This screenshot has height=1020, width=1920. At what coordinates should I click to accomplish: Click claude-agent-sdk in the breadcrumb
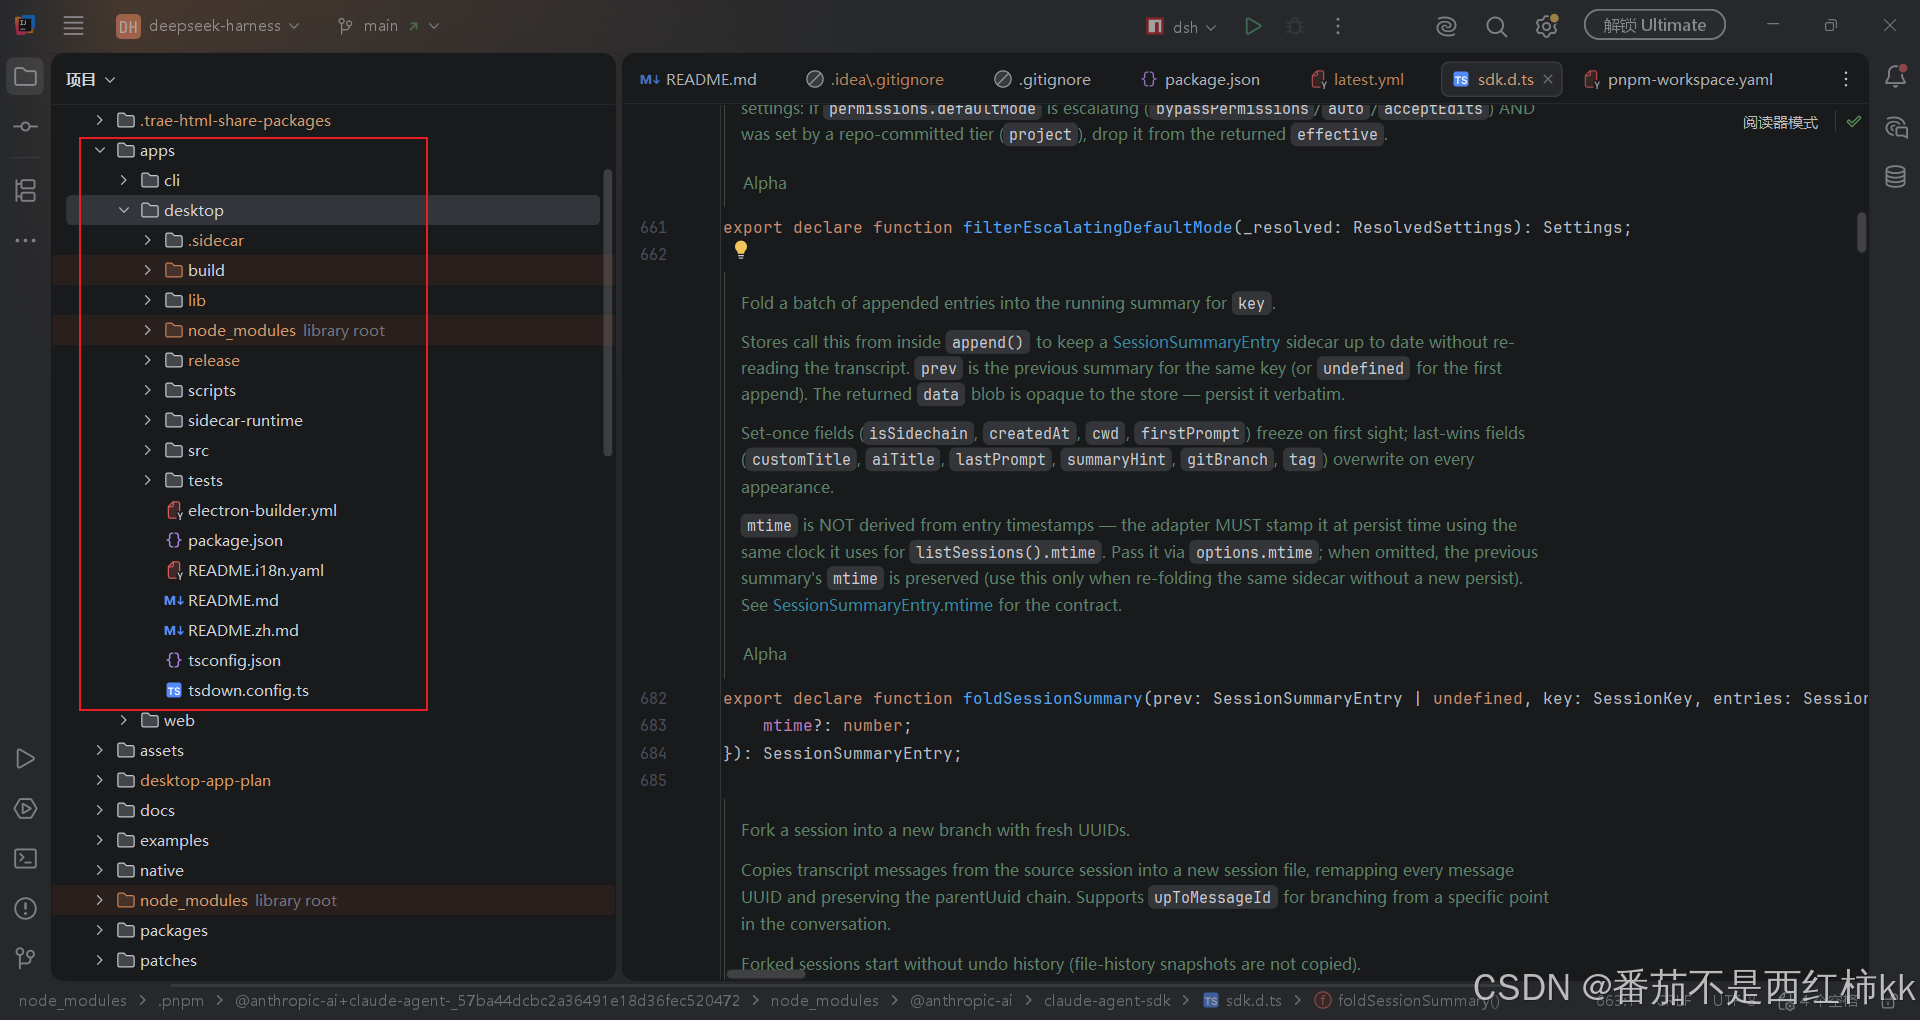tap(1107, 1000)
